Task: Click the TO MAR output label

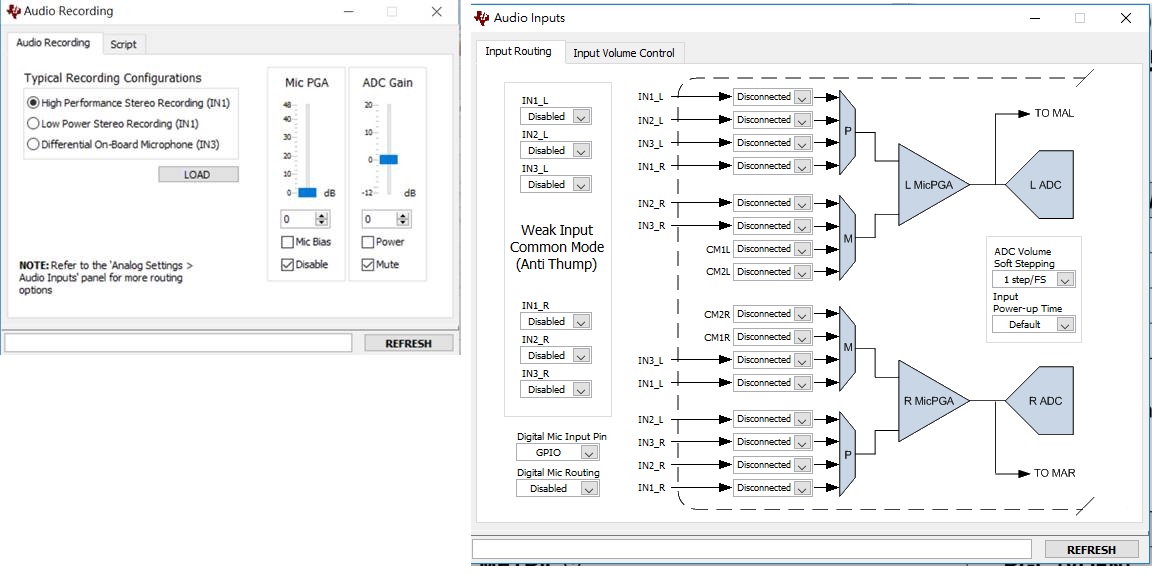Action: [1055, 473]
